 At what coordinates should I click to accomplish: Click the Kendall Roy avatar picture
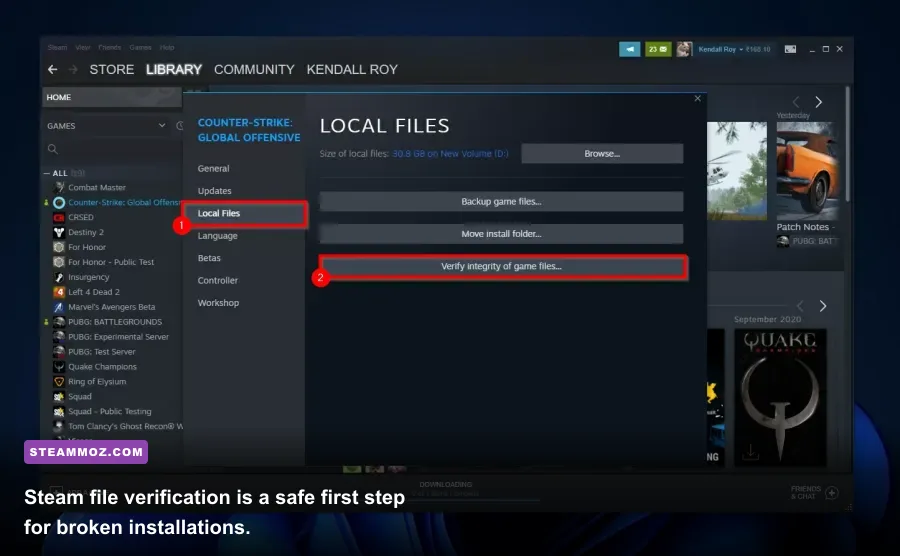point(684,49)
